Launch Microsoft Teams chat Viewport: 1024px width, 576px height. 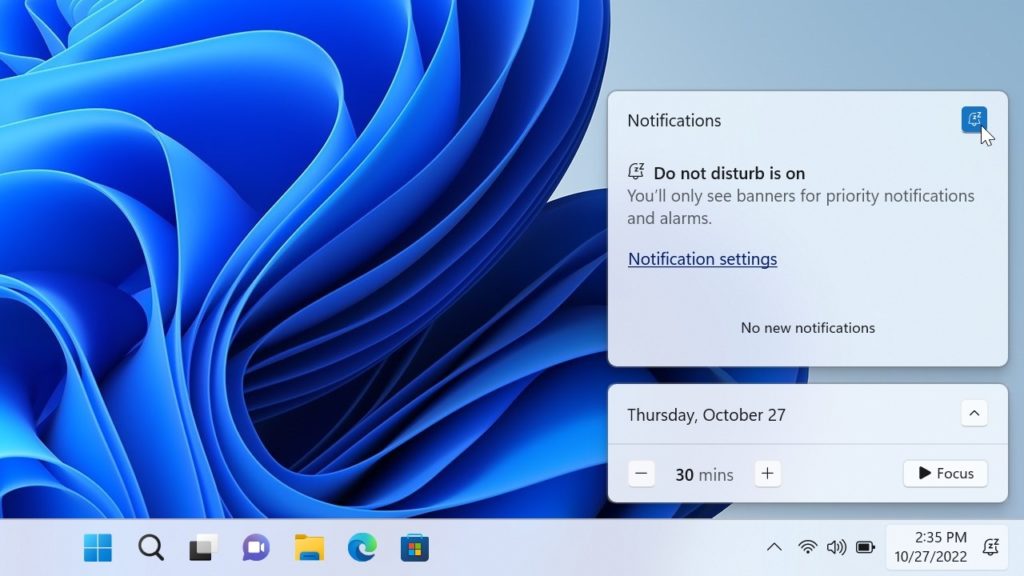click(255, 547)
